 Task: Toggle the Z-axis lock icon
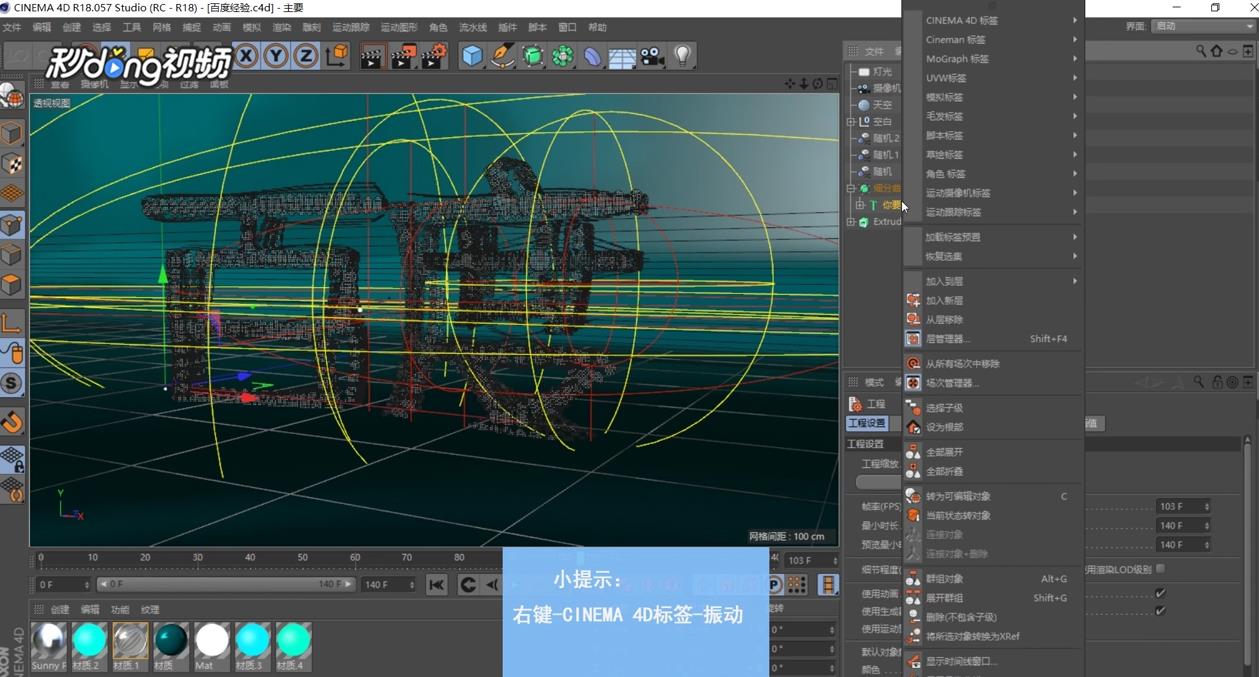point(306,56)
